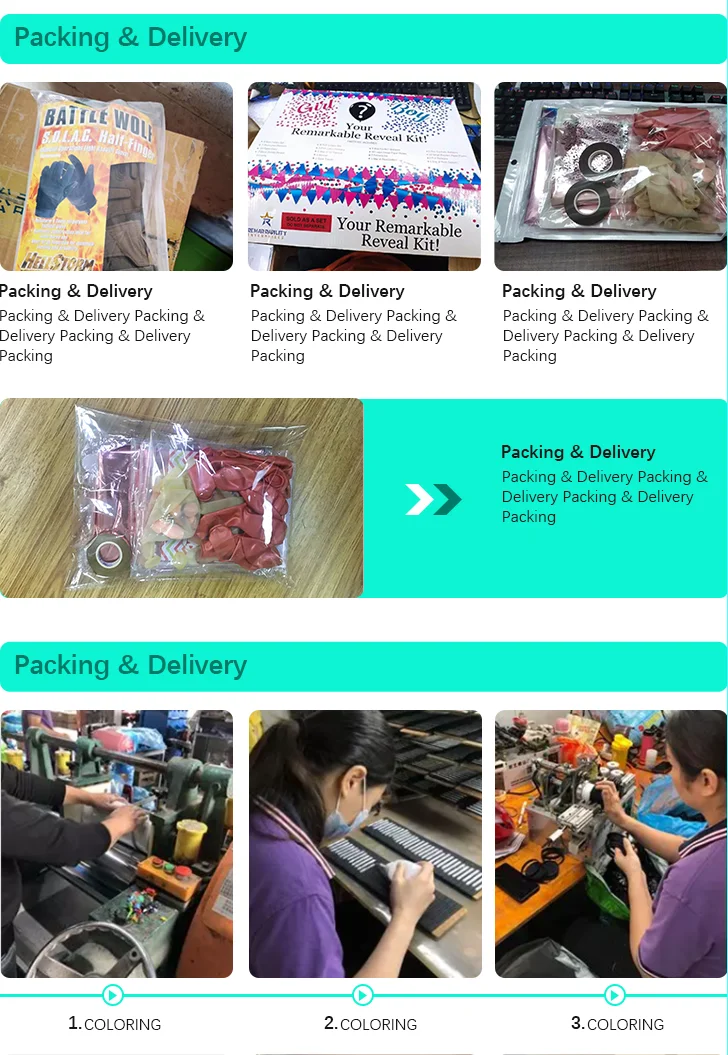Open the clear bag of red balloons photo

[182, 498]
